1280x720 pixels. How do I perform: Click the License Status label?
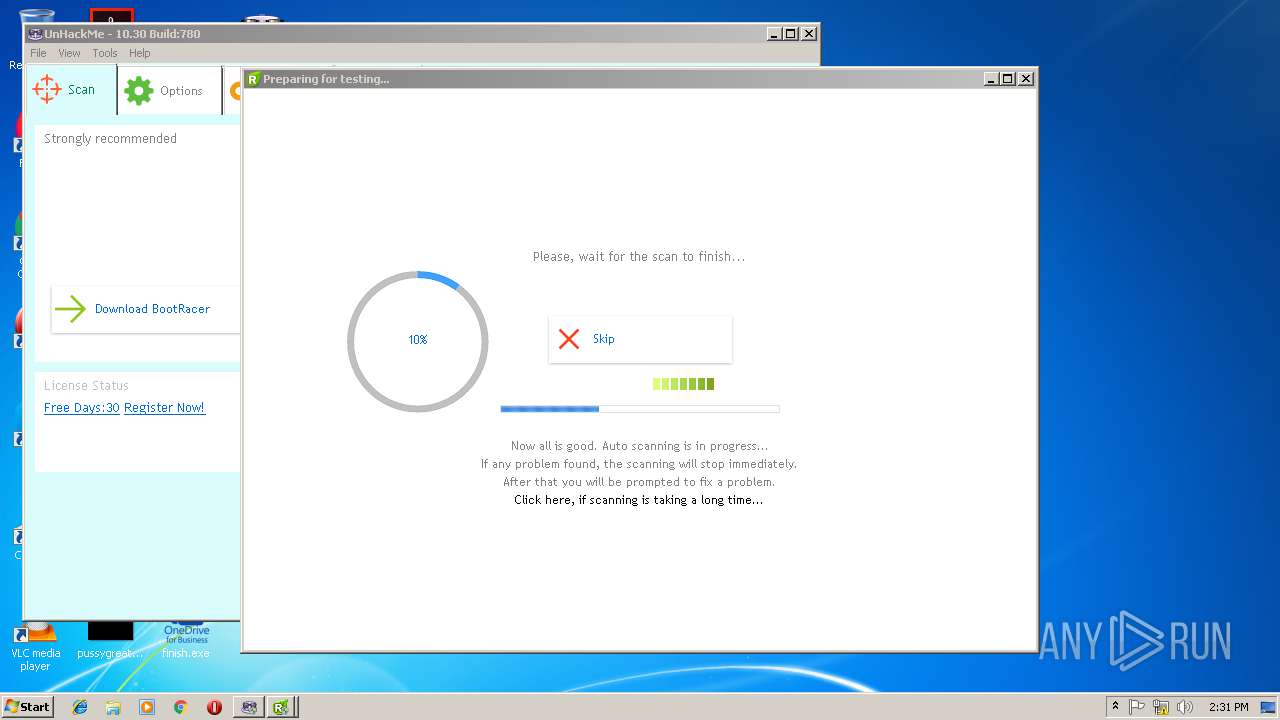(86, 385)
